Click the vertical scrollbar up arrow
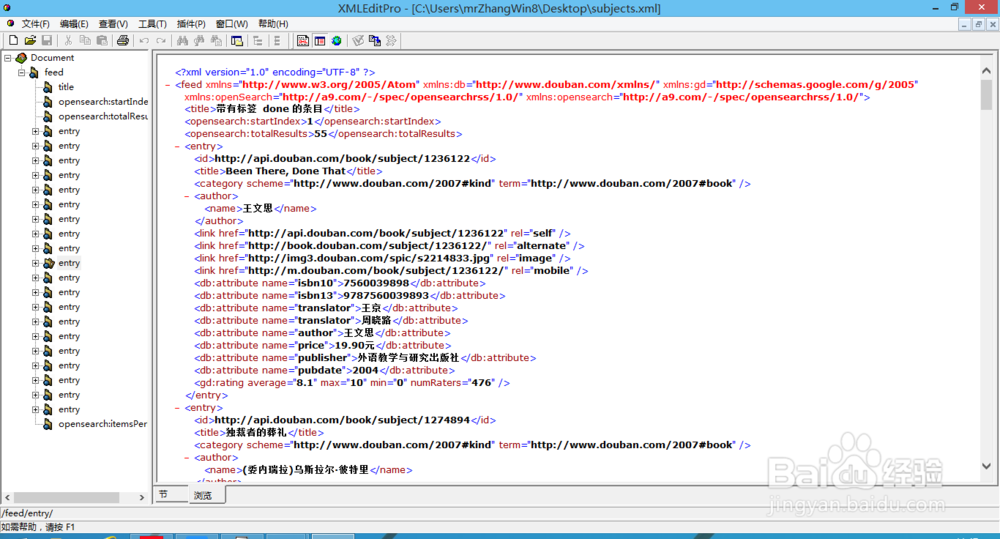The image size is (1000, 539). [986, 71]
